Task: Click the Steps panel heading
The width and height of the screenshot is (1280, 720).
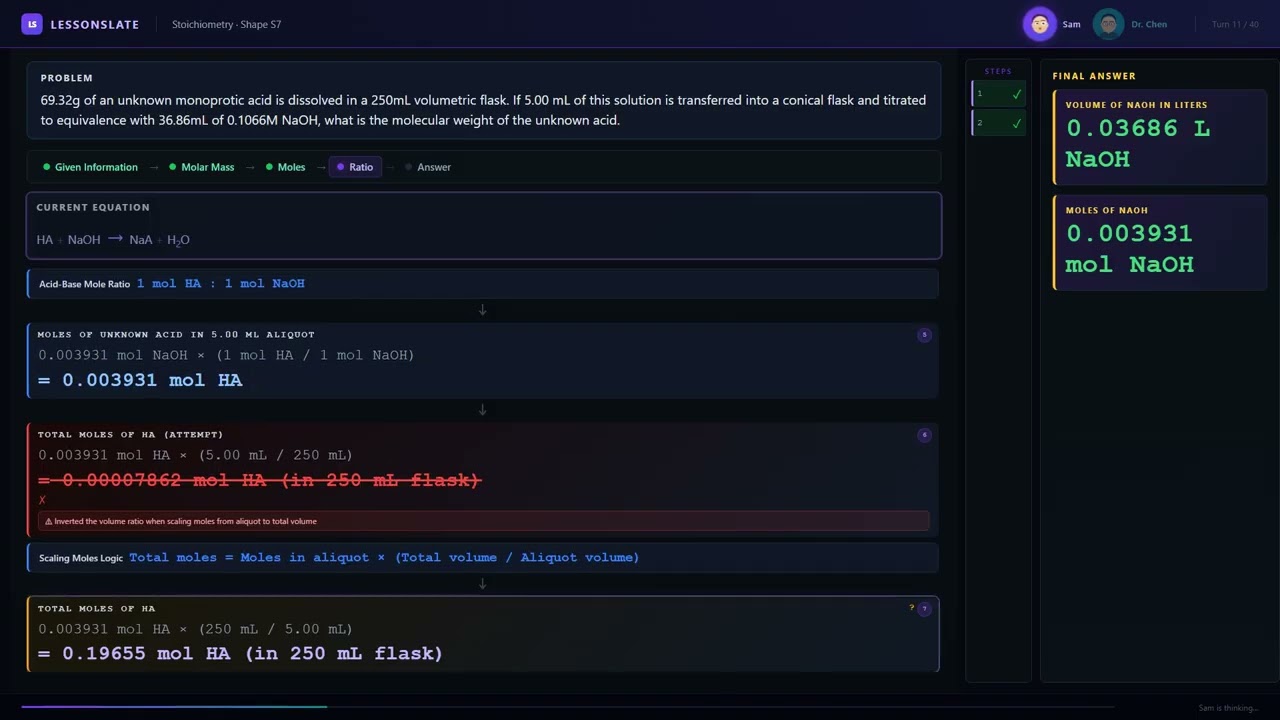Action: tap(998, 71)
